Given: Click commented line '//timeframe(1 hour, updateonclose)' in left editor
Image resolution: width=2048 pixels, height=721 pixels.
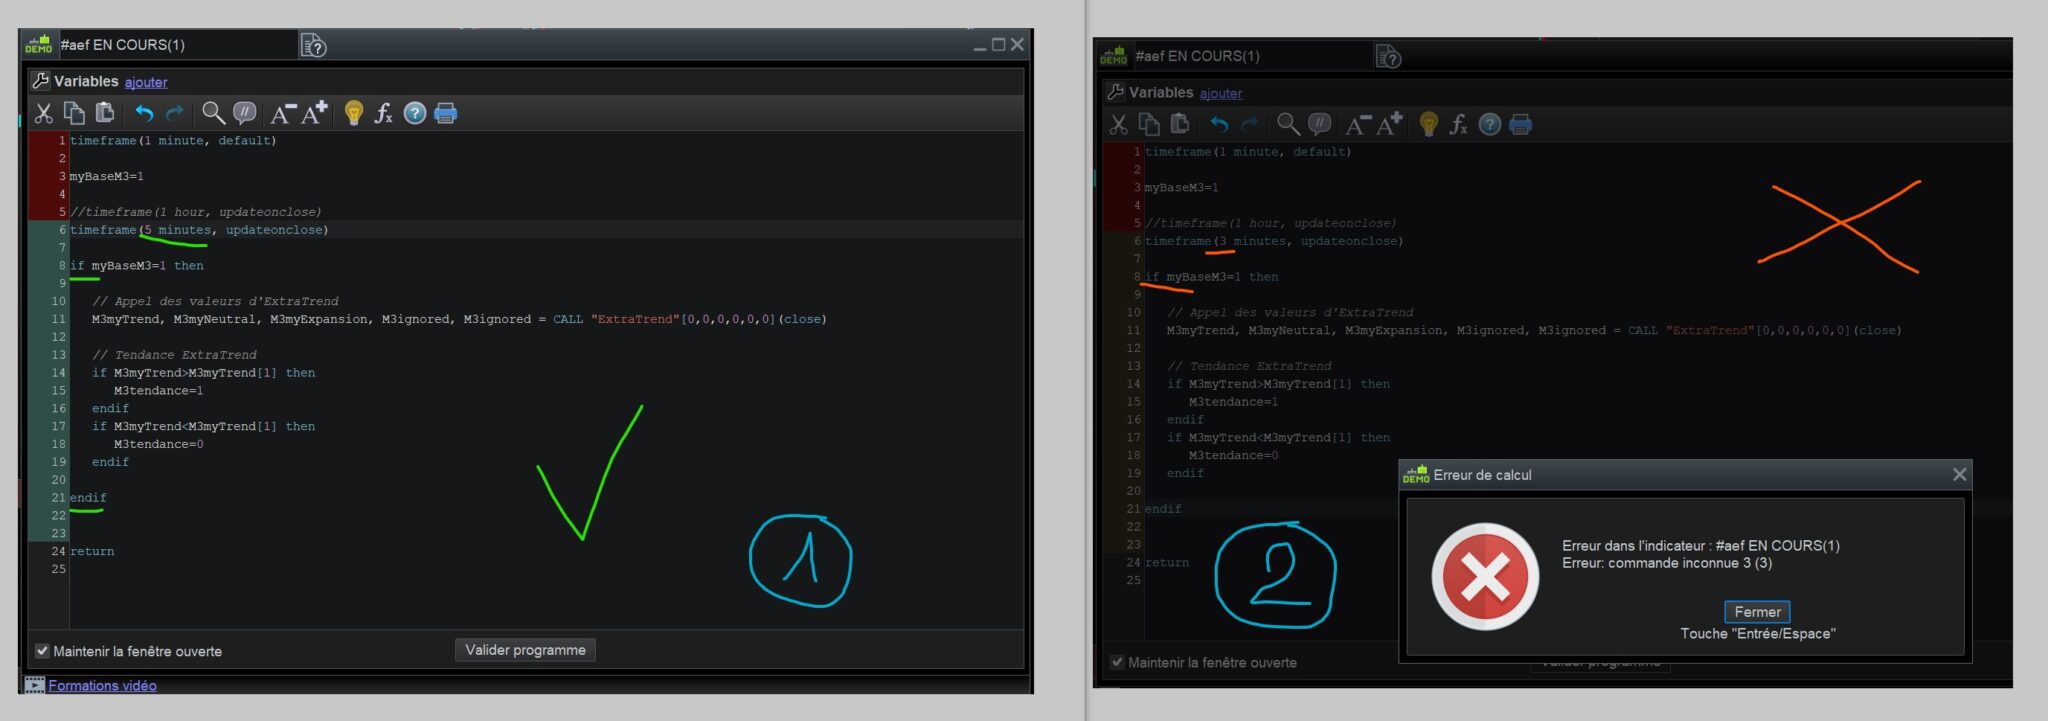Looking at the screenshot, I should [196, 212].
